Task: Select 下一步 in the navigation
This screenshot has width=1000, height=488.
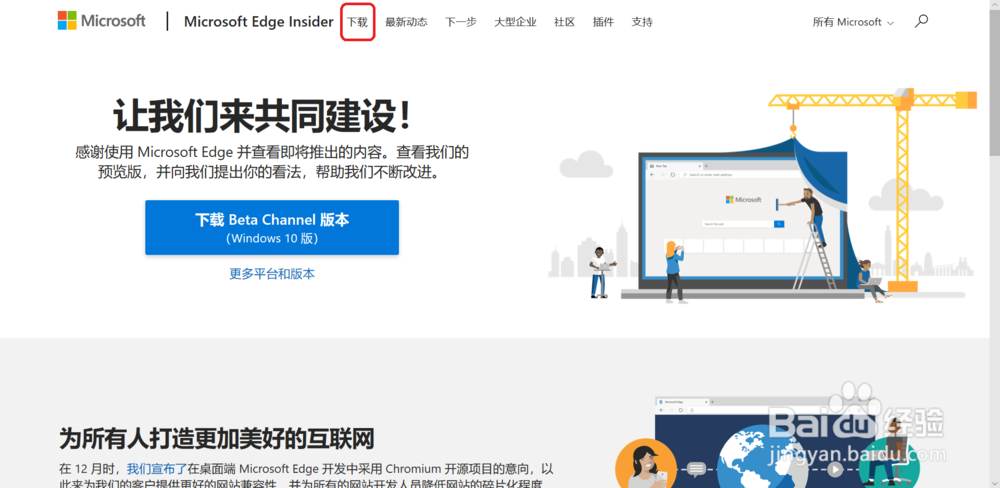Action: click(460, 22)
